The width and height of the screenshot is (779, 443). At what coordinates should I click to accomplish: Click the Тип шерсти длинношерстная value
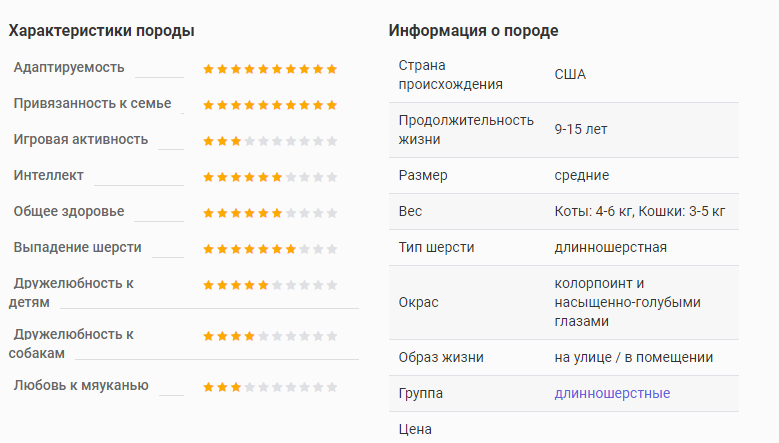(x=611, y=247)
